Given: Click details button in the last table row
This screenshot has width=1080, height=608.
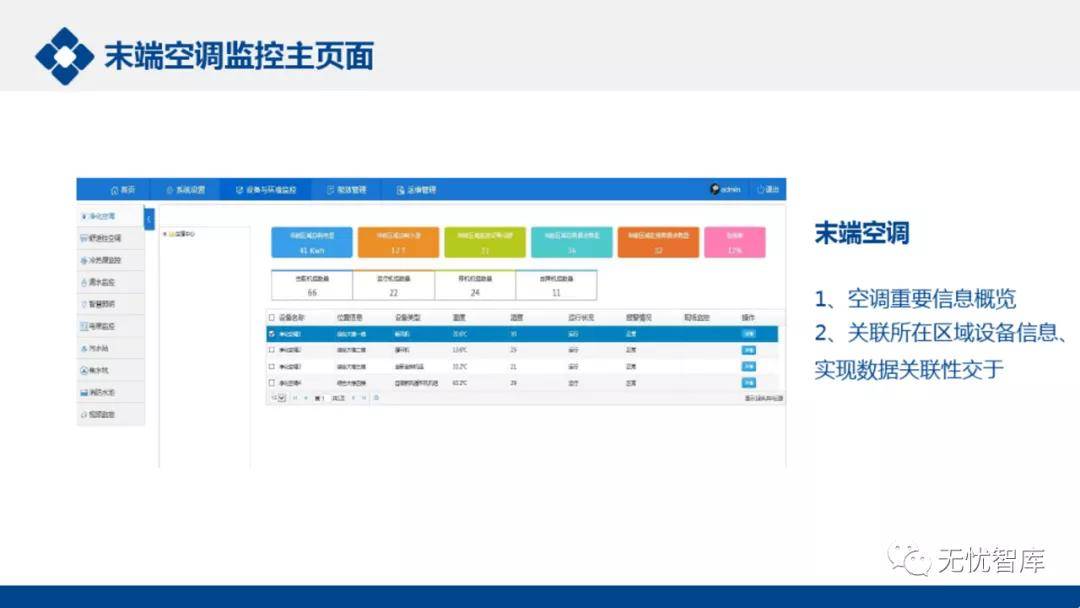Looking at the screenshot, I should point(748,382).
